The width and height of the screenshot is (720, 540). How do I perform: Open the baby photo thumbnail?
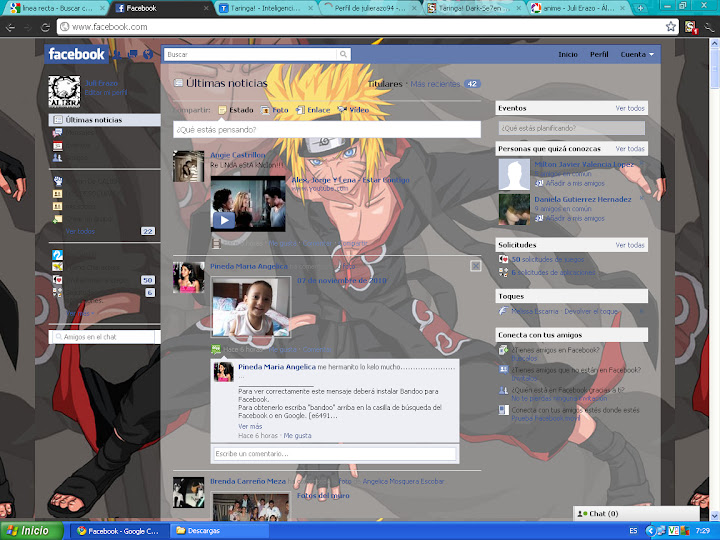pos(251,307)
